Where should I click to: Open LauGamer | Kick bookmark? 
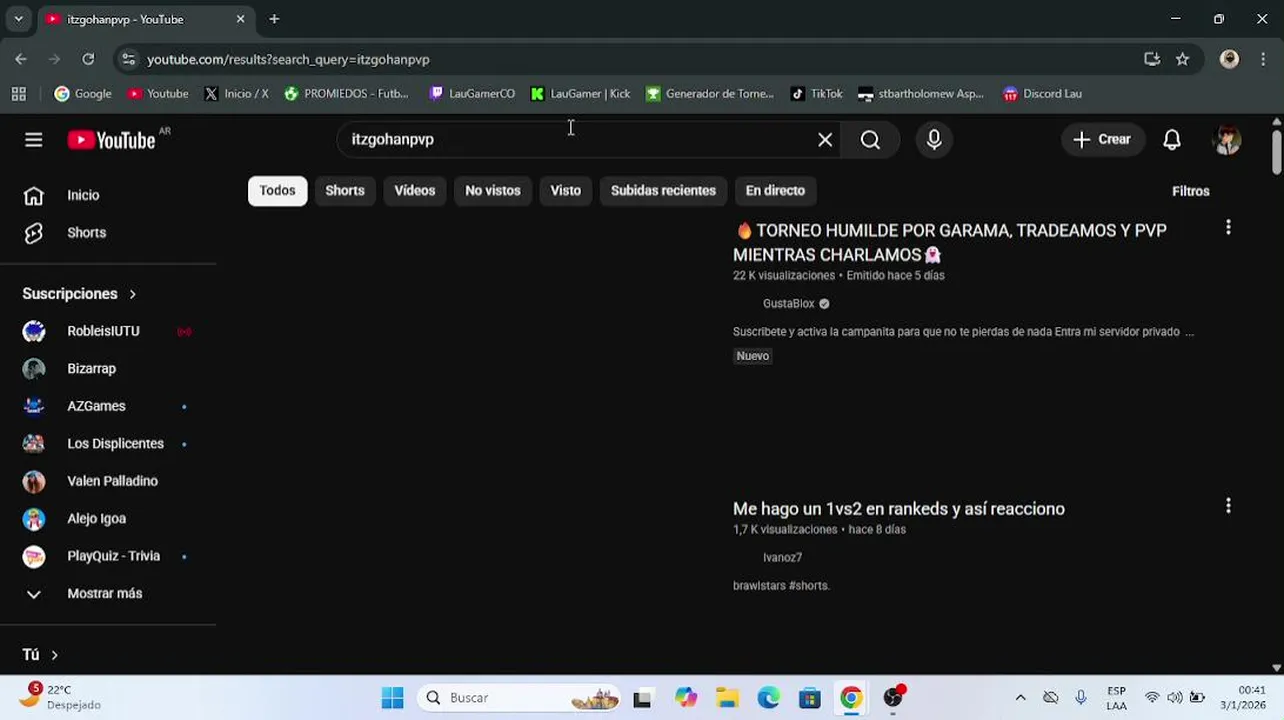coord(580,94)
